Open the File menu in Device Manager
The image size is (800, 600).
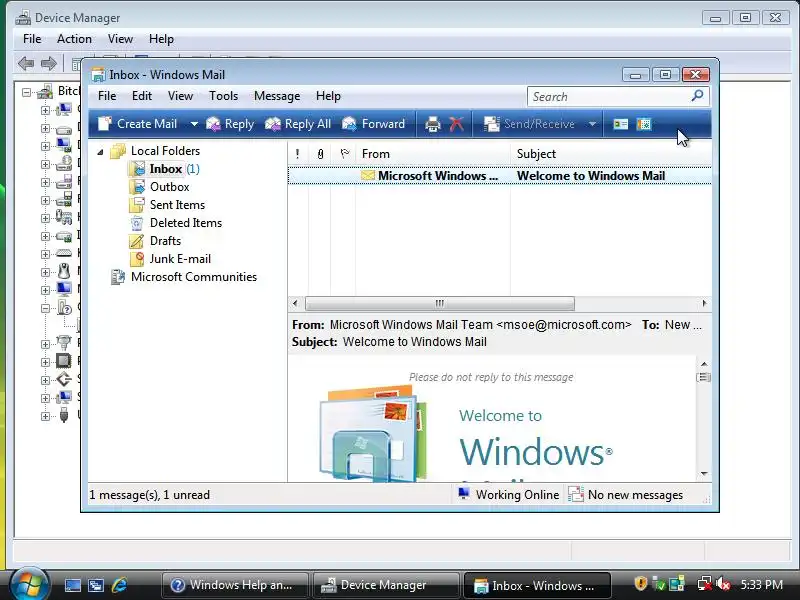(x=32, y=39)
